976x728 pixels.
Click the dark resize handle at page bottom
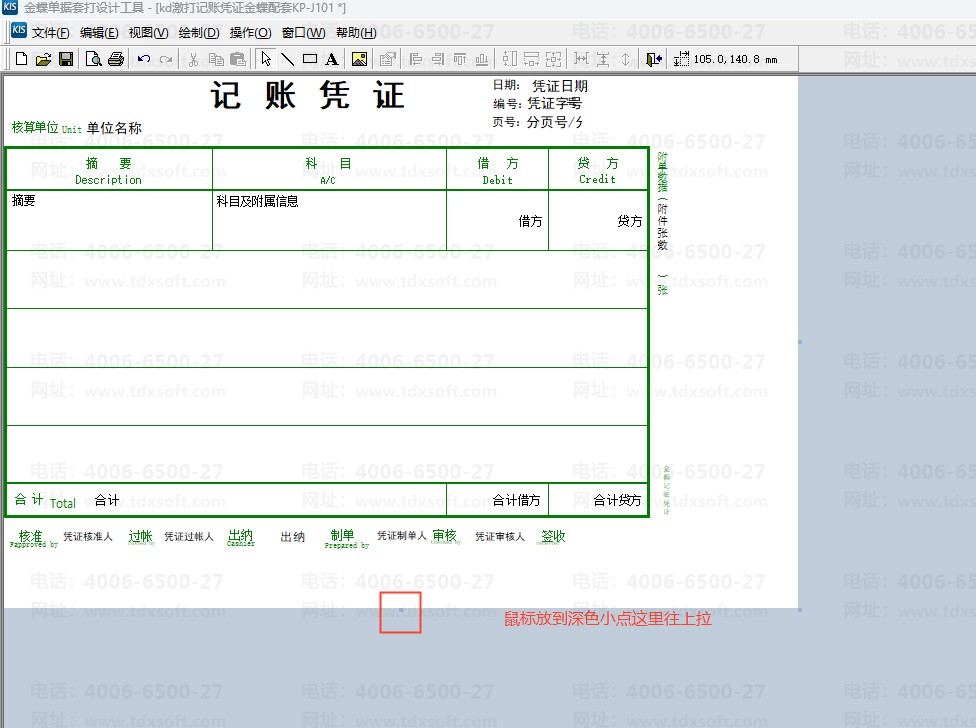point(401,609)
